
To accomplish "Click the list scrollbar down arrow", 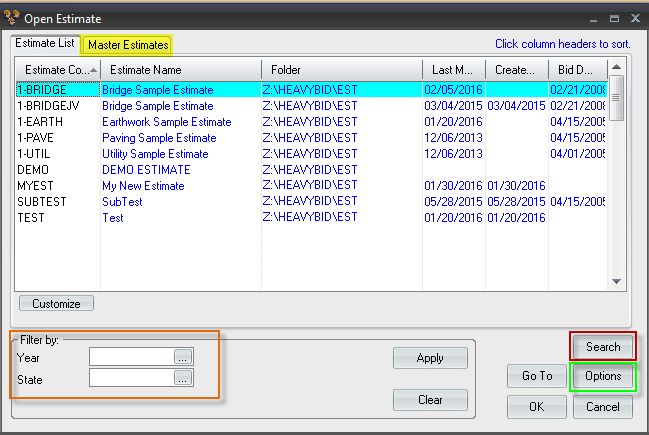I will click(616, 283).
